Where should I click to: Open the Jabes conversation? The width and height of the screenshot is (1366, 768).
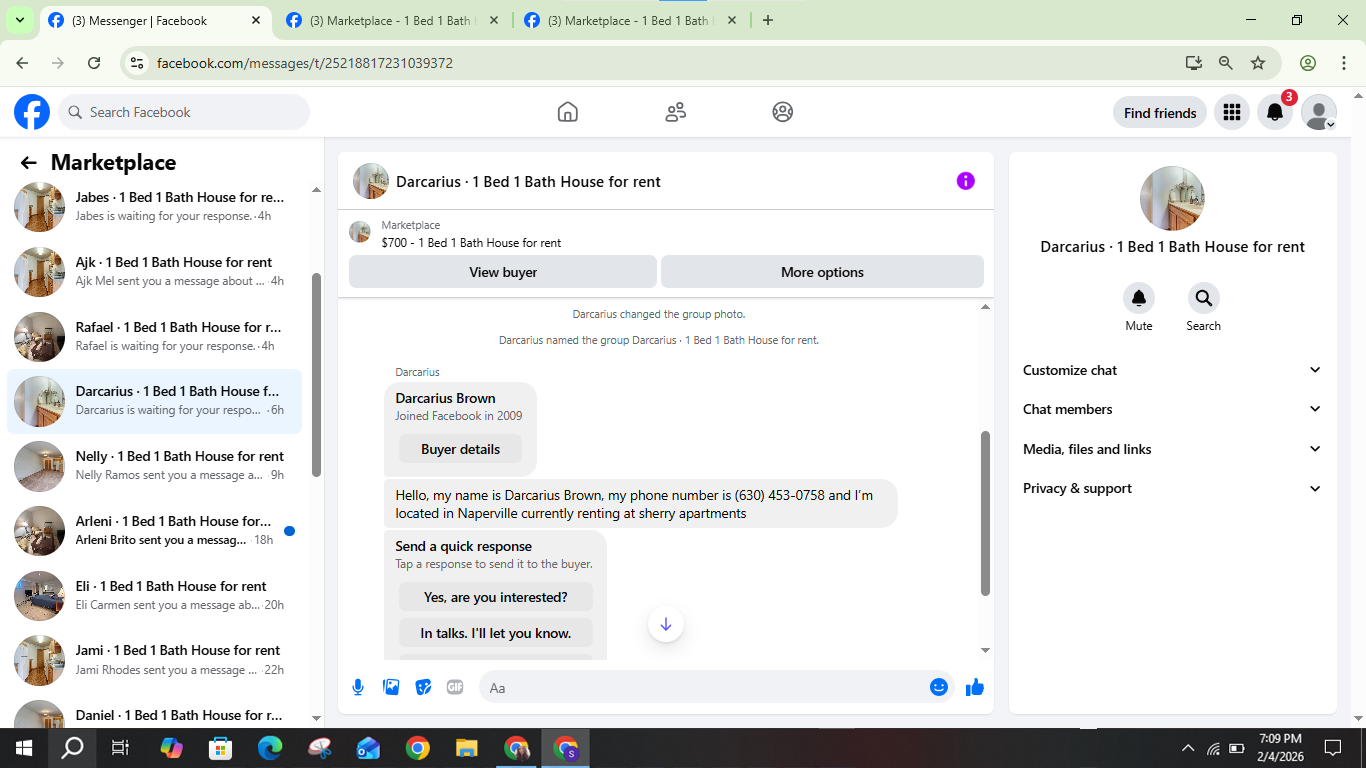(154, 206)
